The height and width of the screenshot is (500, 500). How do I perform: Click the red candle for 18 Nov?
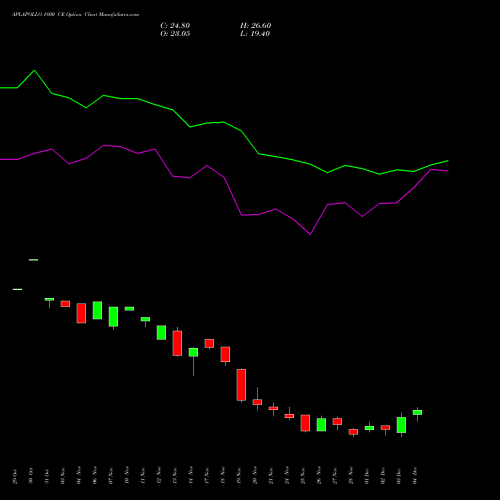click(225, 354)
